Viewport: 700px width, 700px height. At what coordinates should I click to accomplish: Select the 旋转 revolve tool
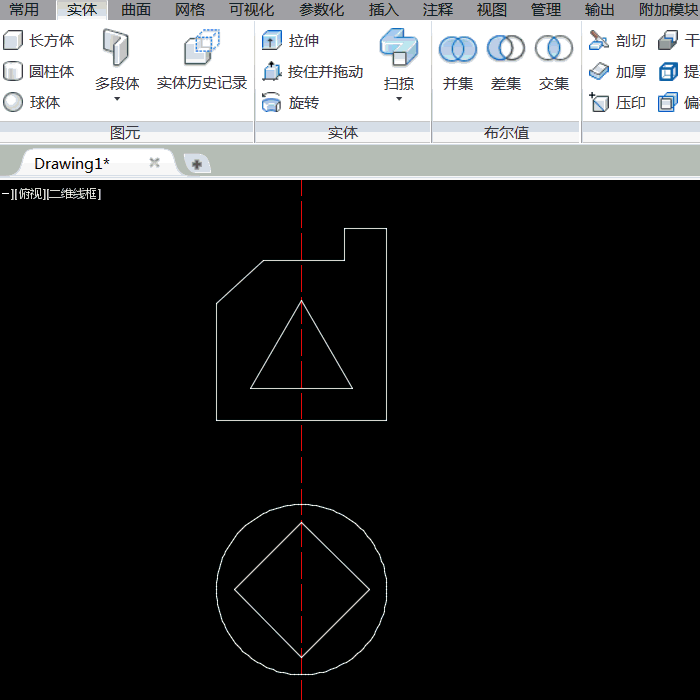pyautogui.click(x=290, y=102)
